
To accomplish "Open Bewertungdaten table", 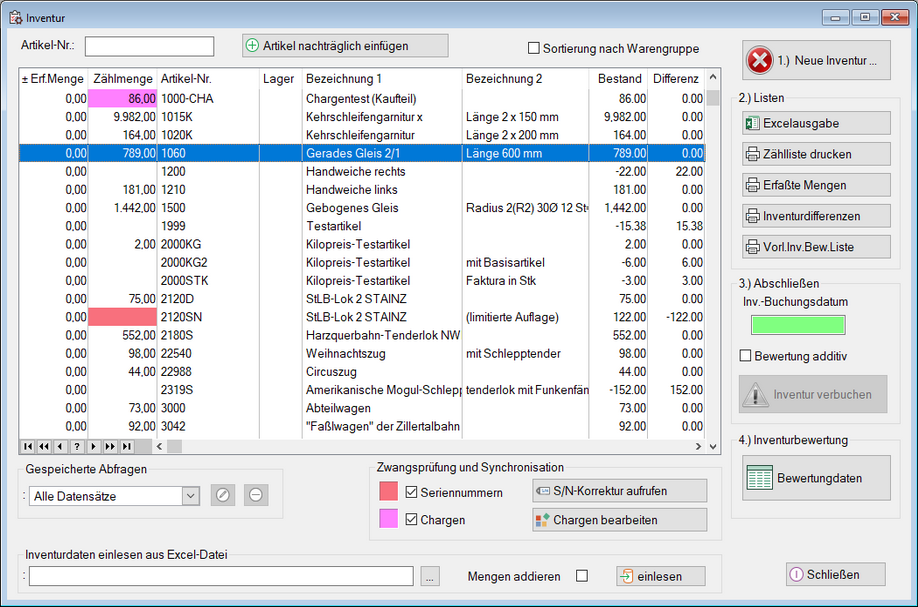I will tap(816, 478).
